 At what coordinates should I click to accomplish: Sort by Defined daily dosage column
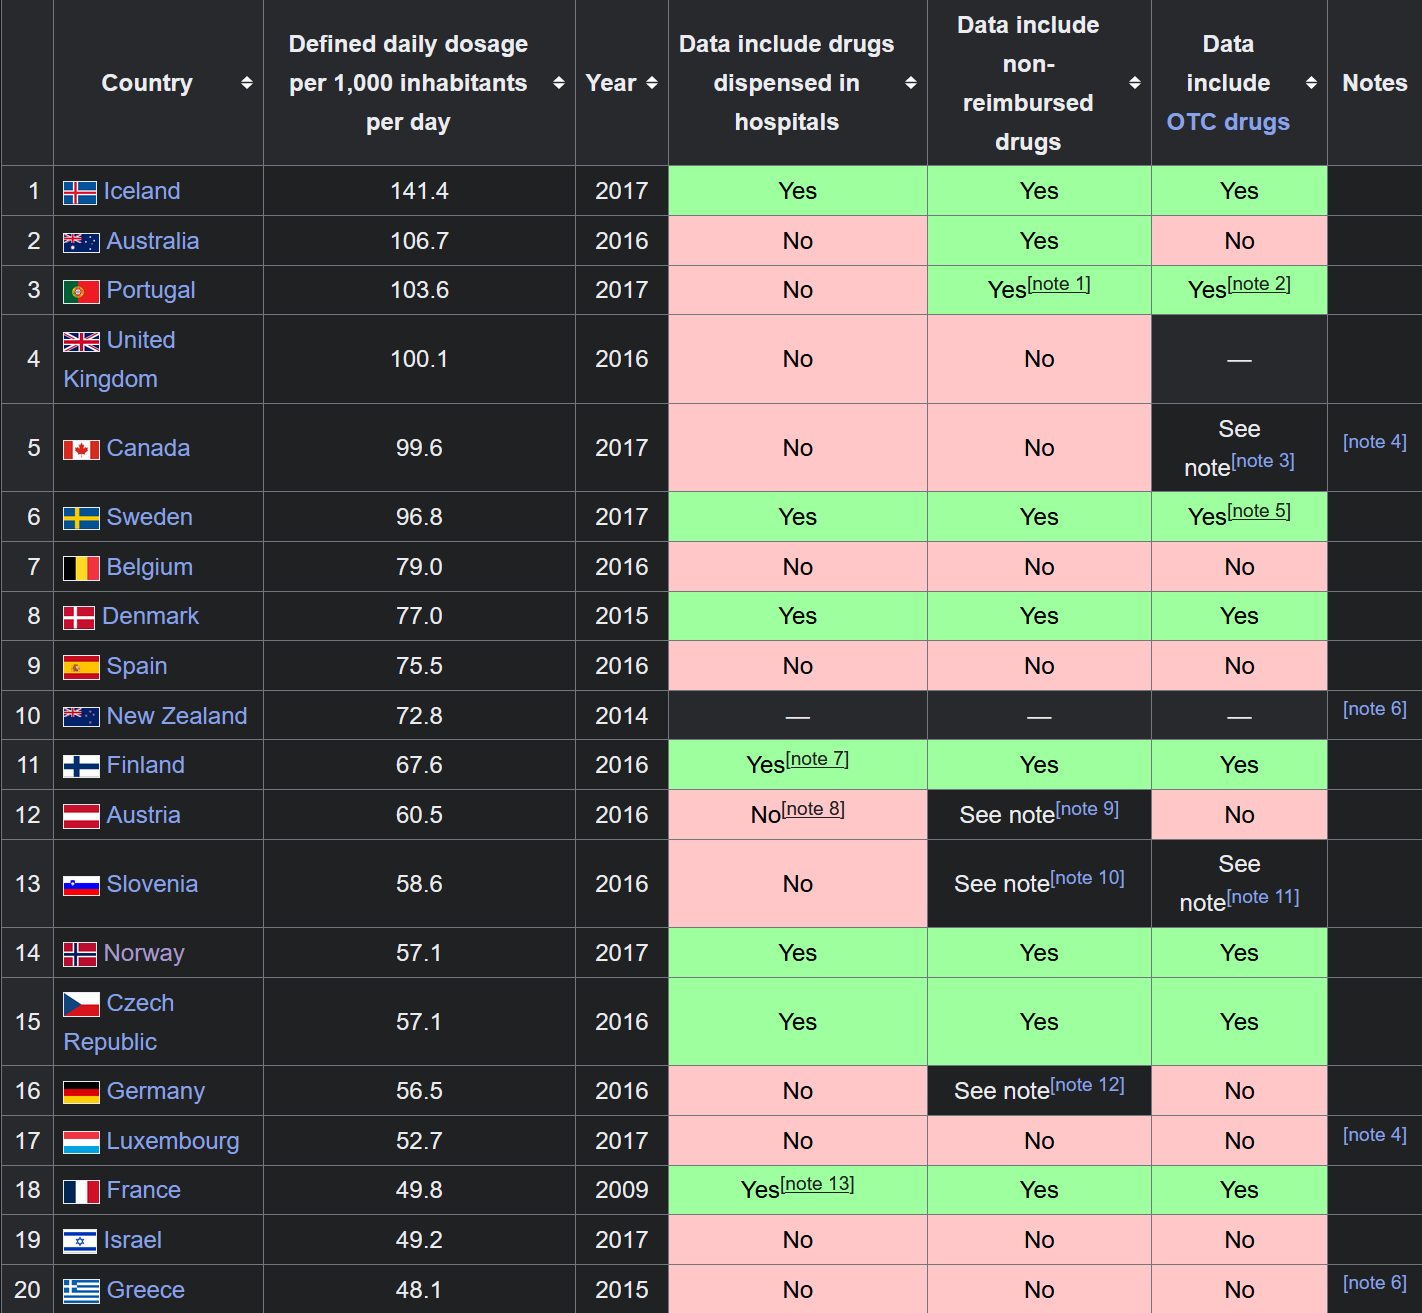pyautogui.click(x=559, y=83)
